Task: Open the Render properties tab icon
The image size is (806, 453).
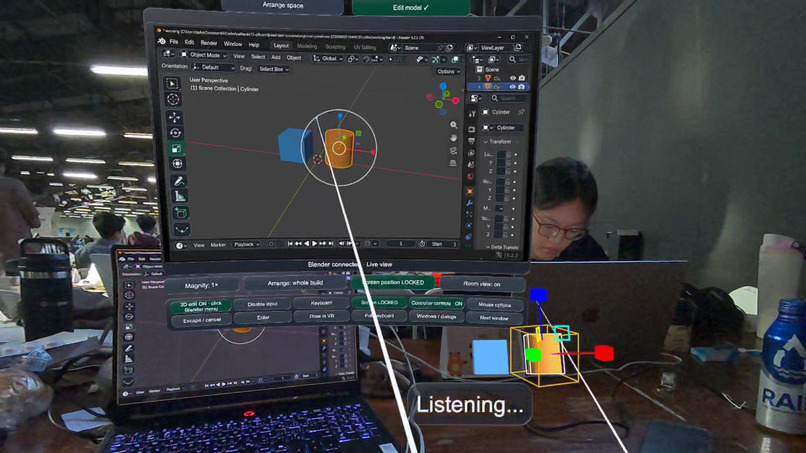Action: pos(471,129)
